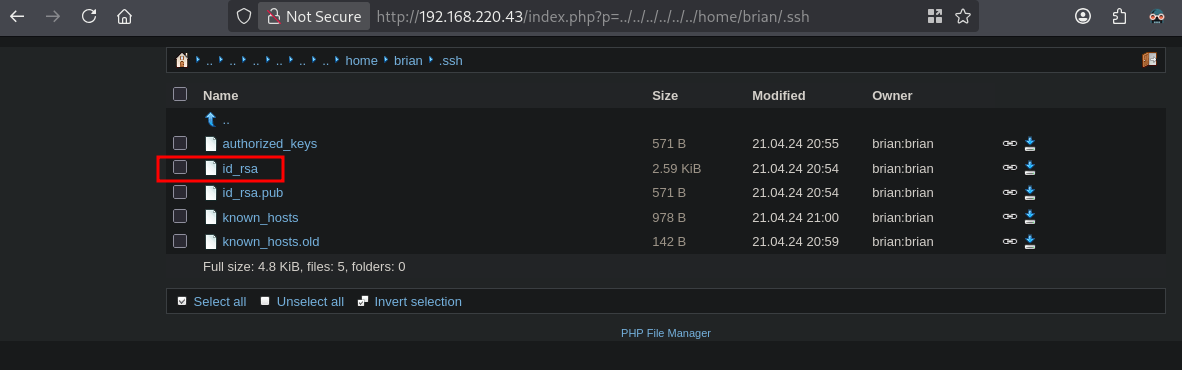Click the known_hosts.old file icon
The width and height of the screenshot is (1182, 370).
(211, 242)
